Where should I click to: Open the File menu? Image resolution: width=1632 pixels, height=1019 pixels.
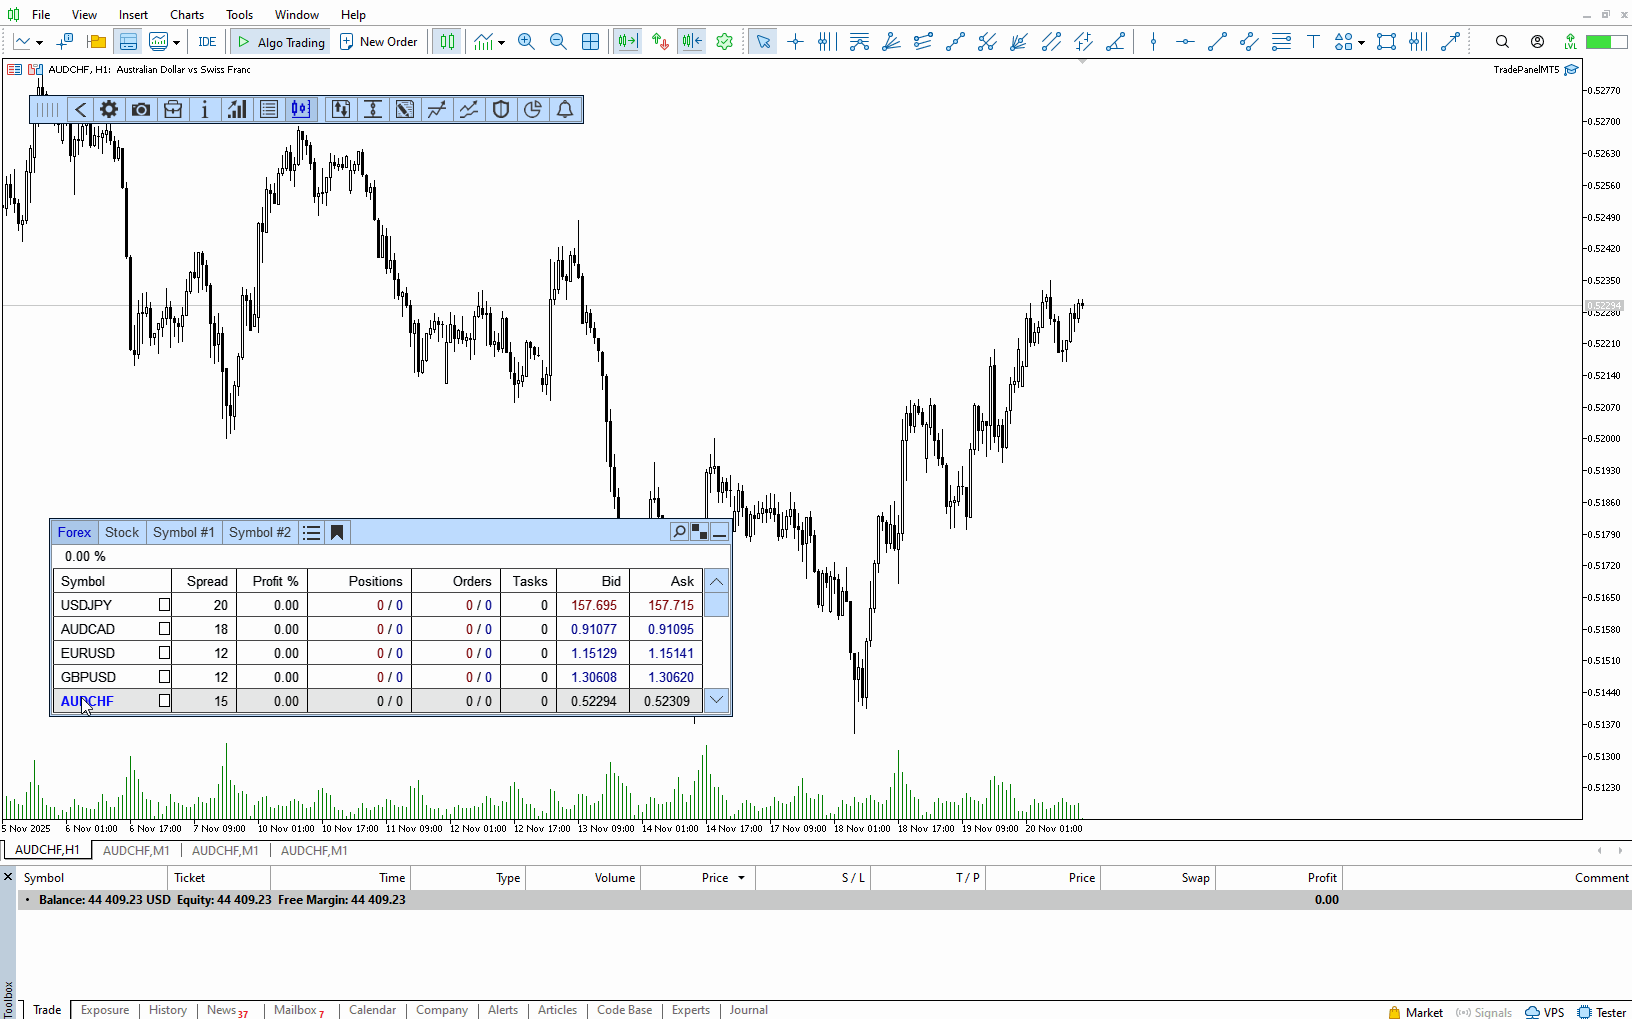click(41, 15)
